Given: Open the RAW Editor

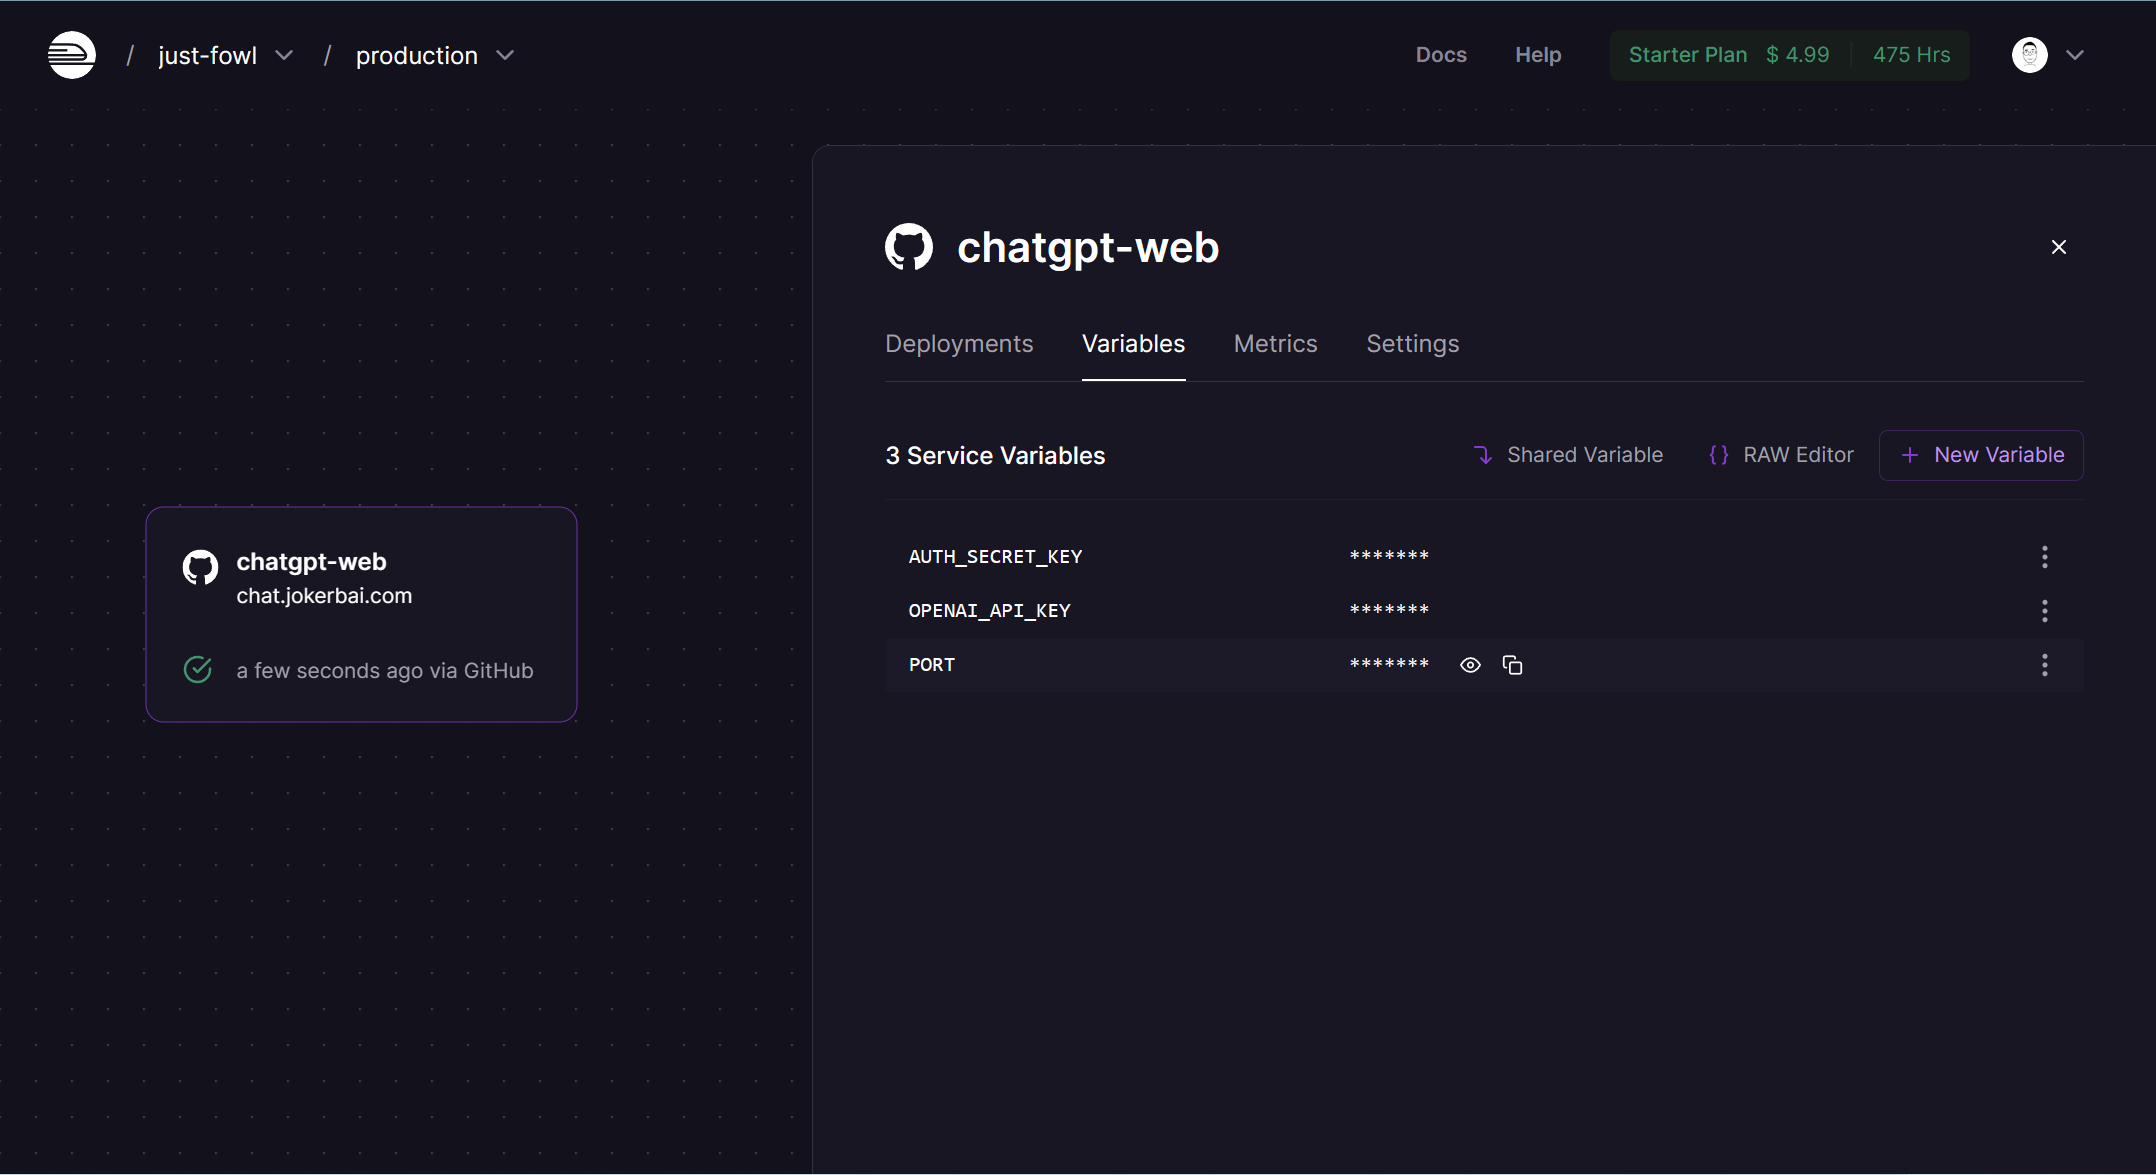Looking at the screenshot, I should pyautogui.click(x=1781, y=455).
